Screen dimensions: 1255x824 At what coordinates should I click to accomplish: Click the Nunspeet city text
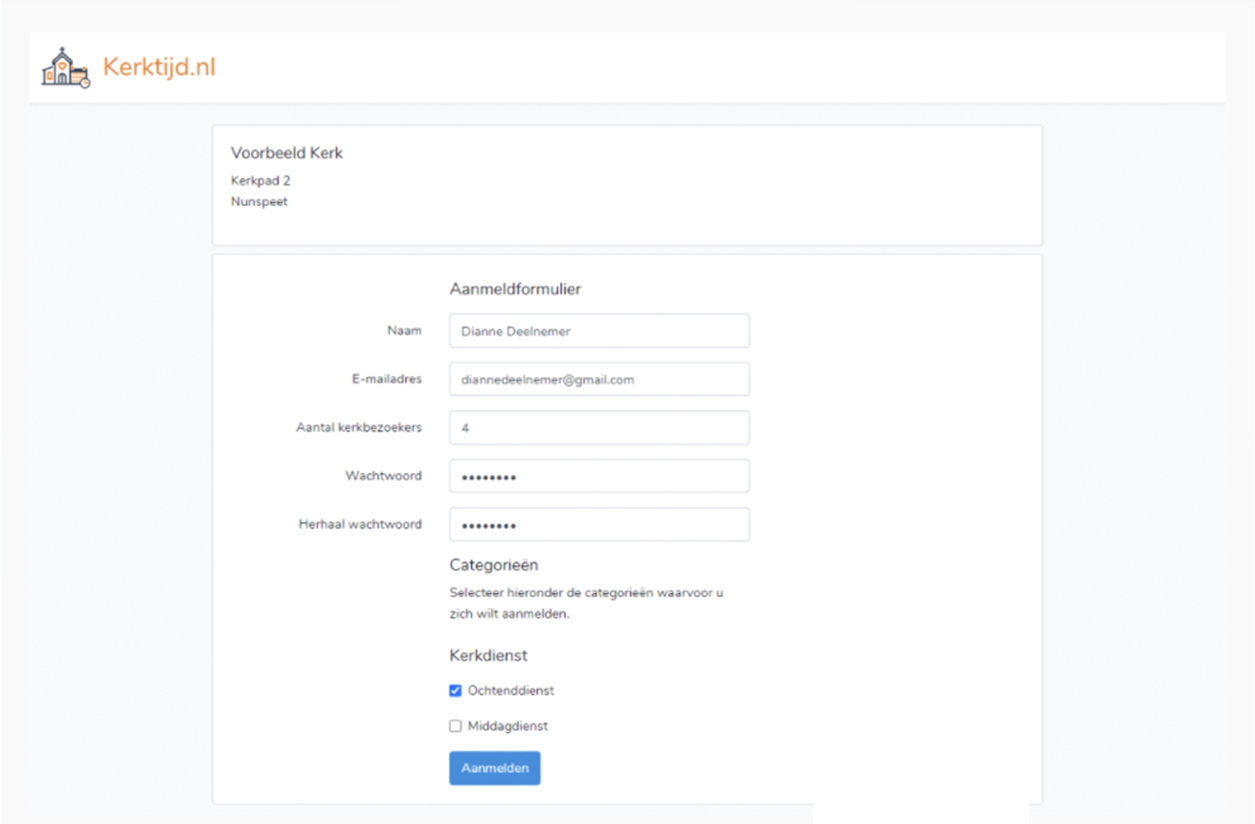point(259,201)
